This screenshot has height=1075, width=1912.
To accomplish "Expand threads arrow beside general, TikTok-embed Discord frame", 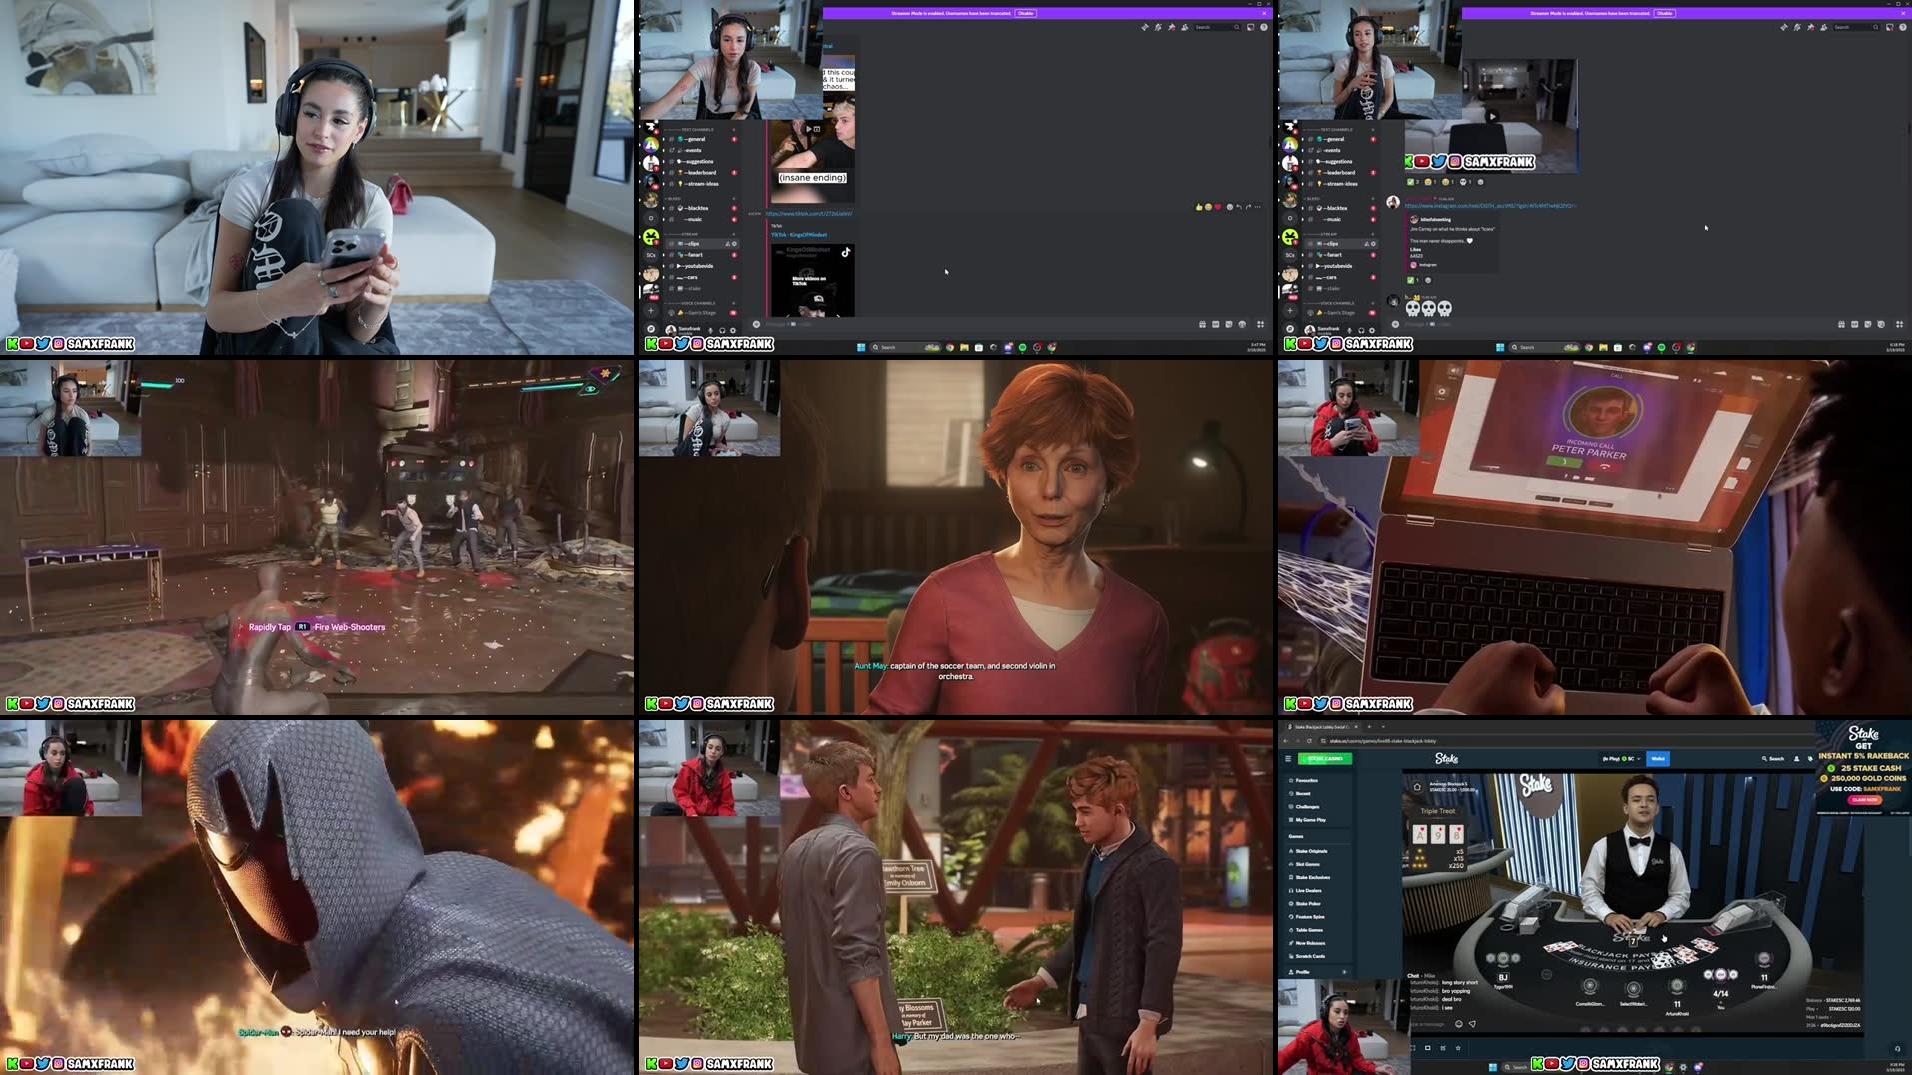I will (663, 139).
